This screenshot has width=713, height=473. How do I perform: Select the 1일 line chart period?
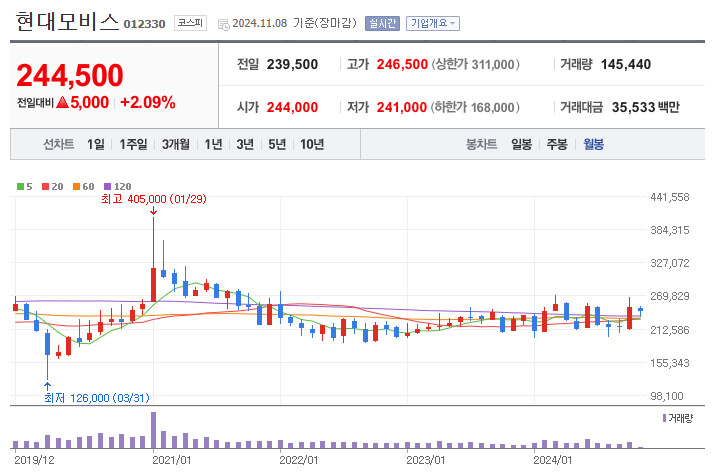click(95, 144)
